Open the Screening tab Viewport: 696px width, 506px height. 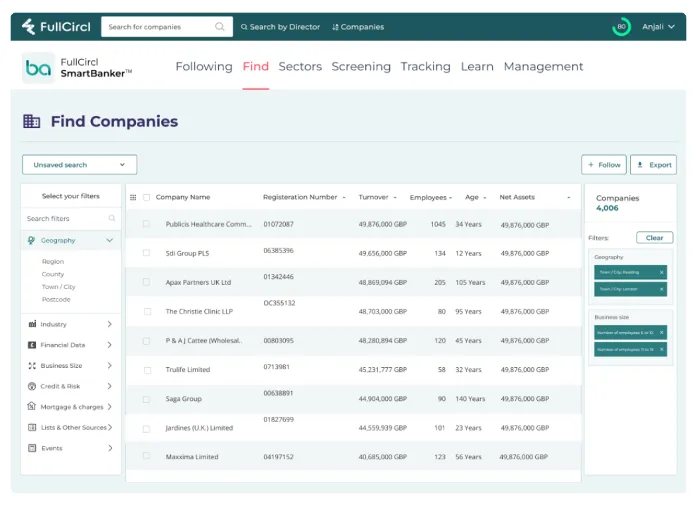click(x=361, y=67)
